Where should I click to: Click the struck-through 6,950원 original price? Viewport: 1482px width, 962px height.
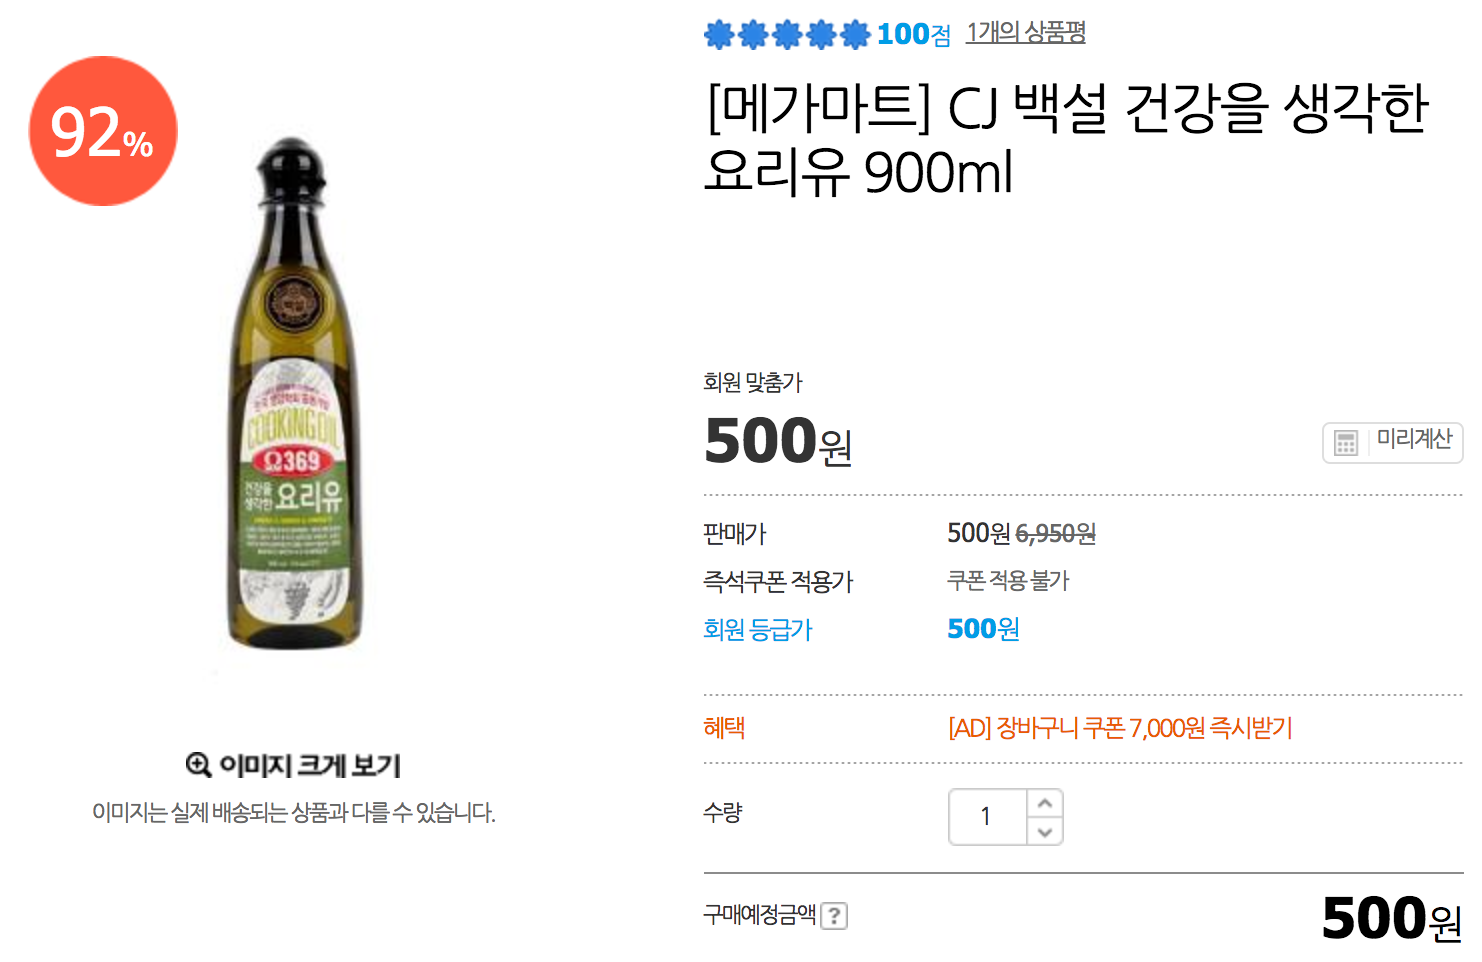(1056, 534)
